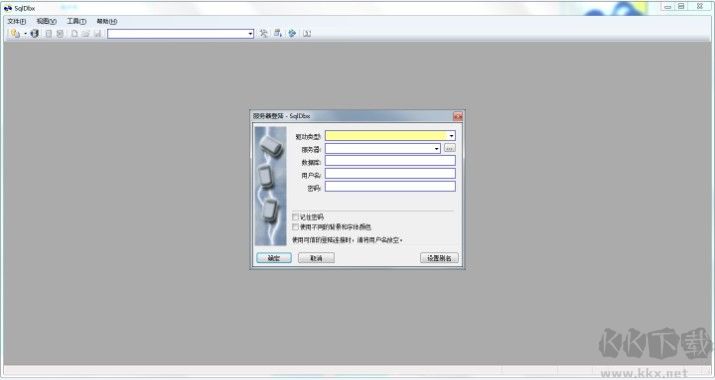Click the 设置别名 set alias button
The height and width of the screenshot is (380, 715).
pyautogui.click(x=439, y=258)
